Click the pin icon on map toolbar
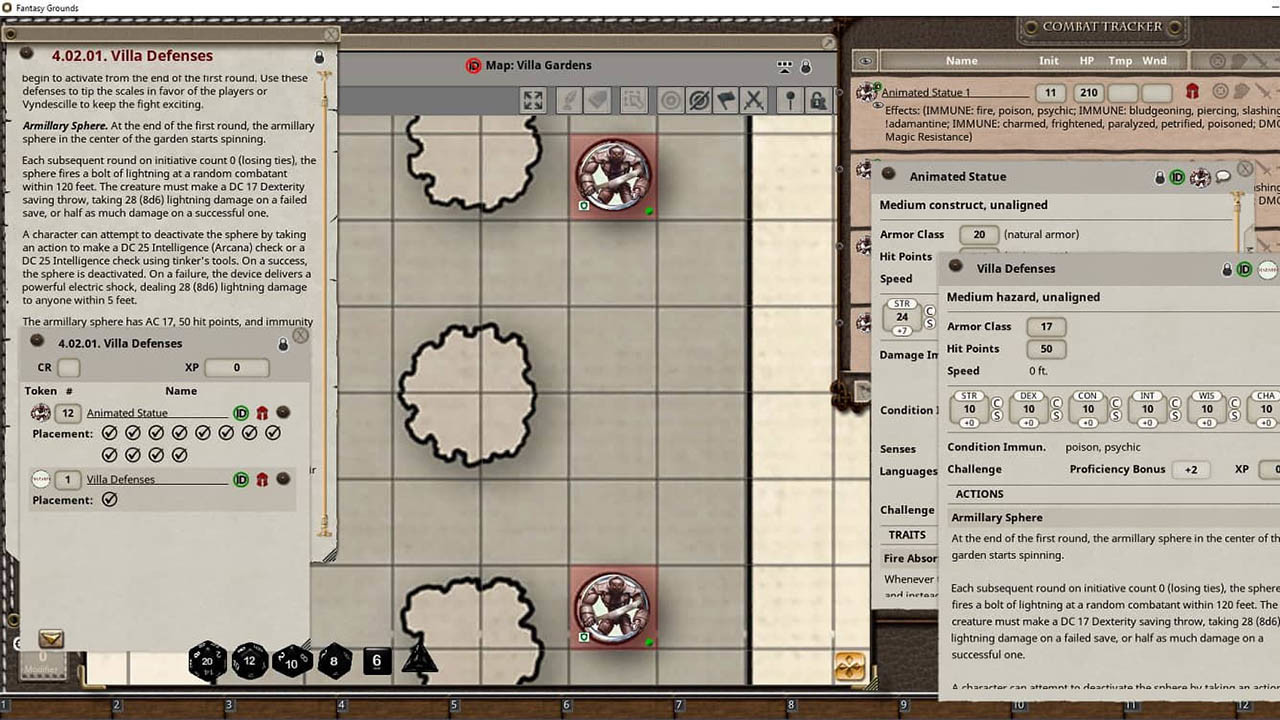This screenshot has width=1280, height=720. [x=790, y=100]
